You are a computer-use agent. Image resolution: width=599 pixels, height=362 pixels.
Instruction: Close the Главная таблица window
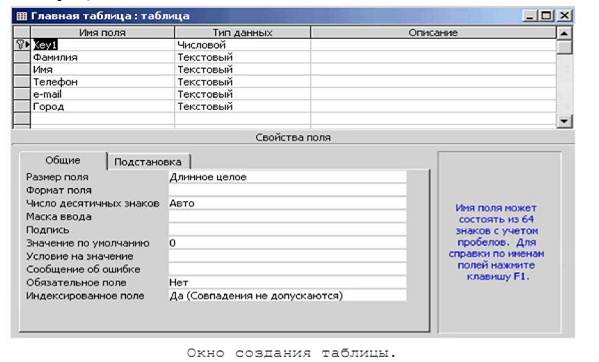point(564,16)
